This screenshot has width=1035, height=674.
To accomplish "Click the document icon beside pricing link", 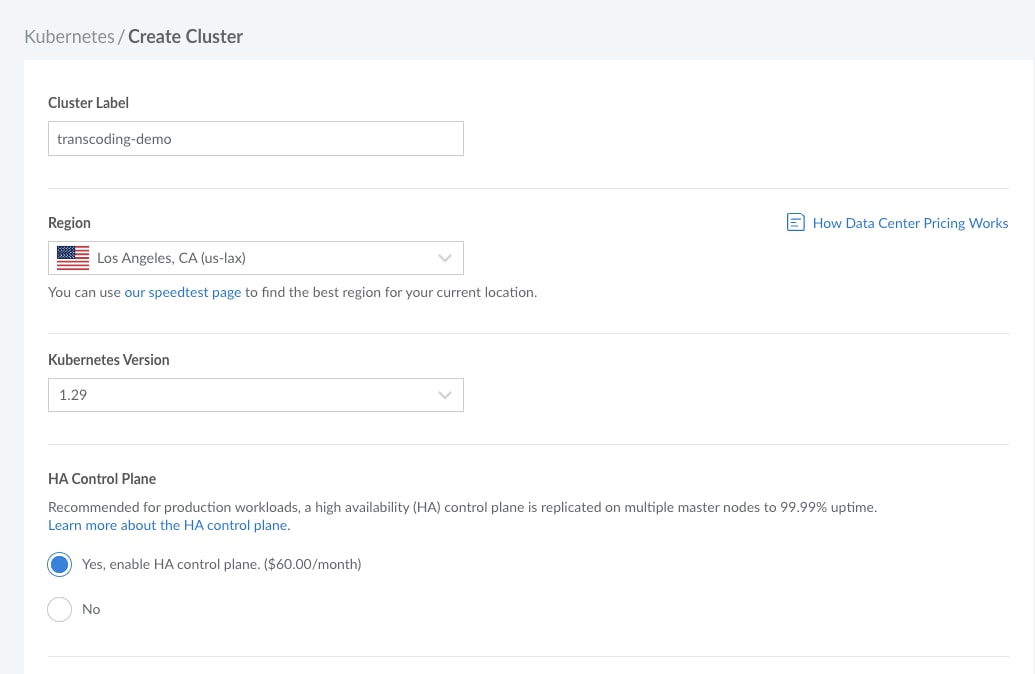I will click(796, 223).
